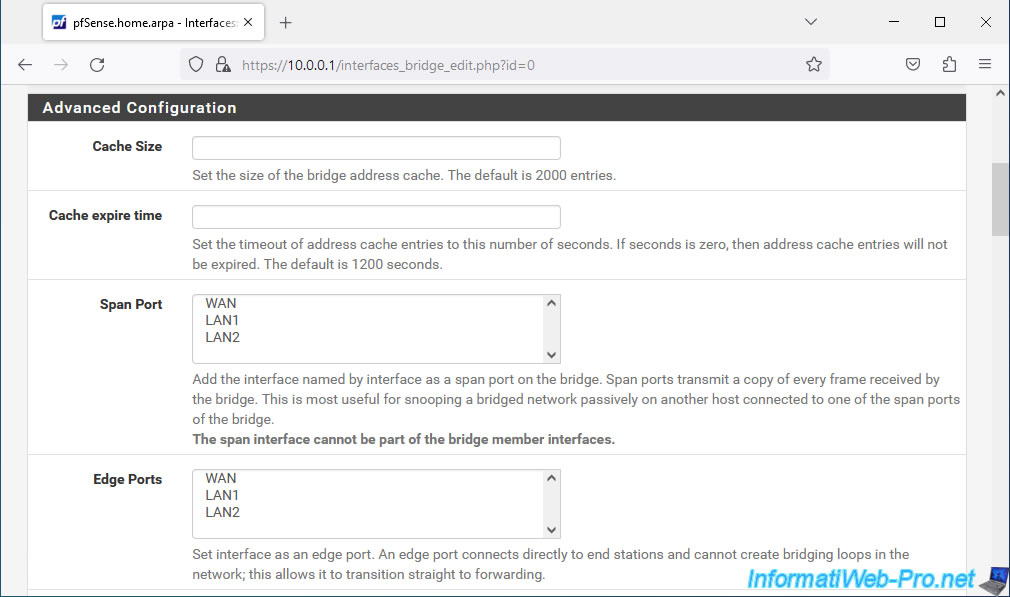This screenshot has width=1010, height=597.
Task: Open the extensions puzzle icon
Action: [x=949, y=64]
